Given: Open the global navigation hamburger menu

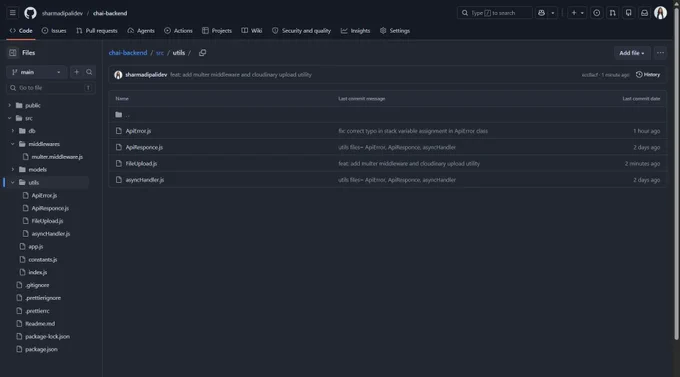Looking at the screenshot, I should tap(13, 13).
